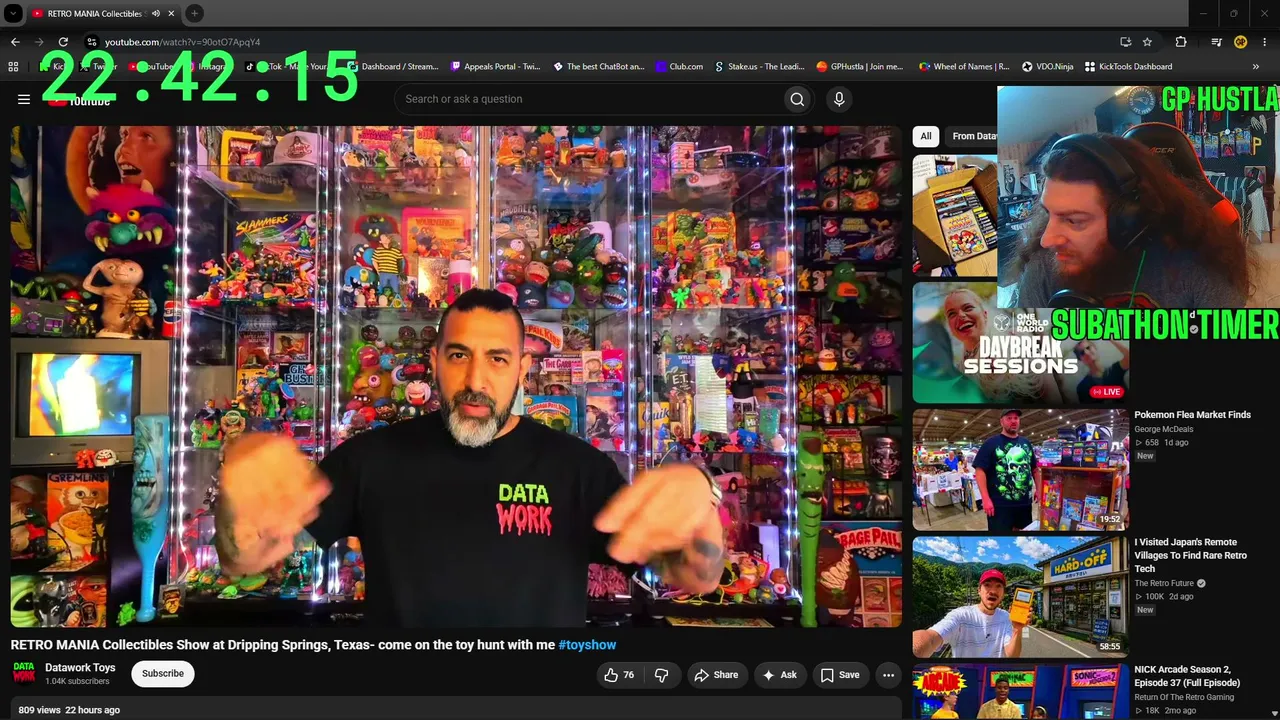Image resolution: width=1280 pixels, height=720 pixels.
Task: Save the video to a playlist
Action: 840,675
